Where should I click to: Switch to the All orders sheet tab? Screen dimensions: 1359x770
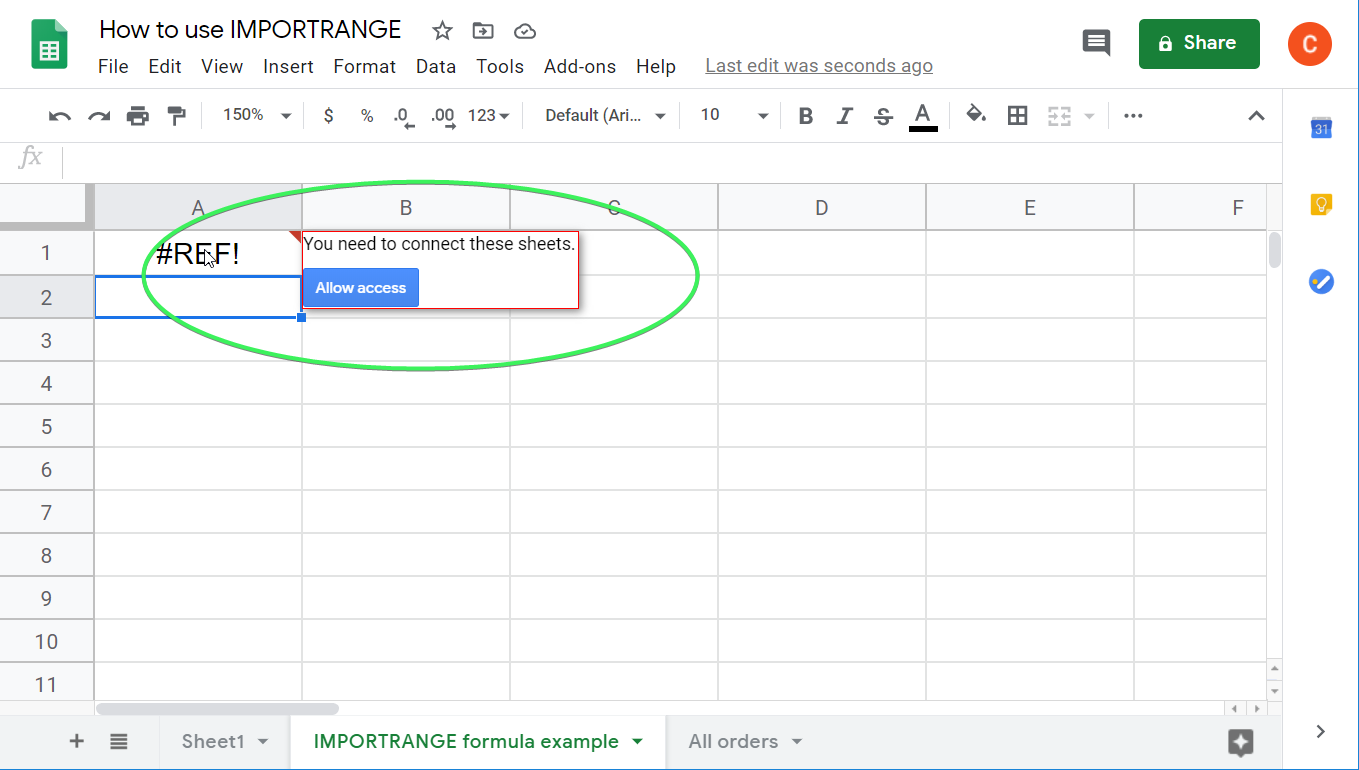pos(745,742)
